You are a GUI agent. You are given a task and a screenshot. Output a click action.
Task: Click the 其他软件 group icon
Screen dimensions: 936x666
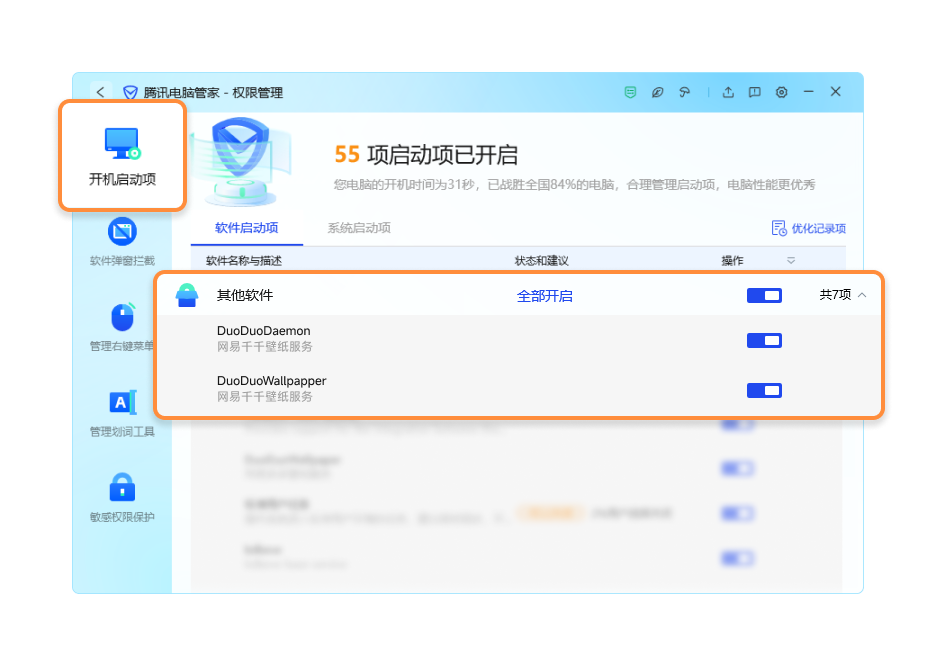(x=187, y=295)
